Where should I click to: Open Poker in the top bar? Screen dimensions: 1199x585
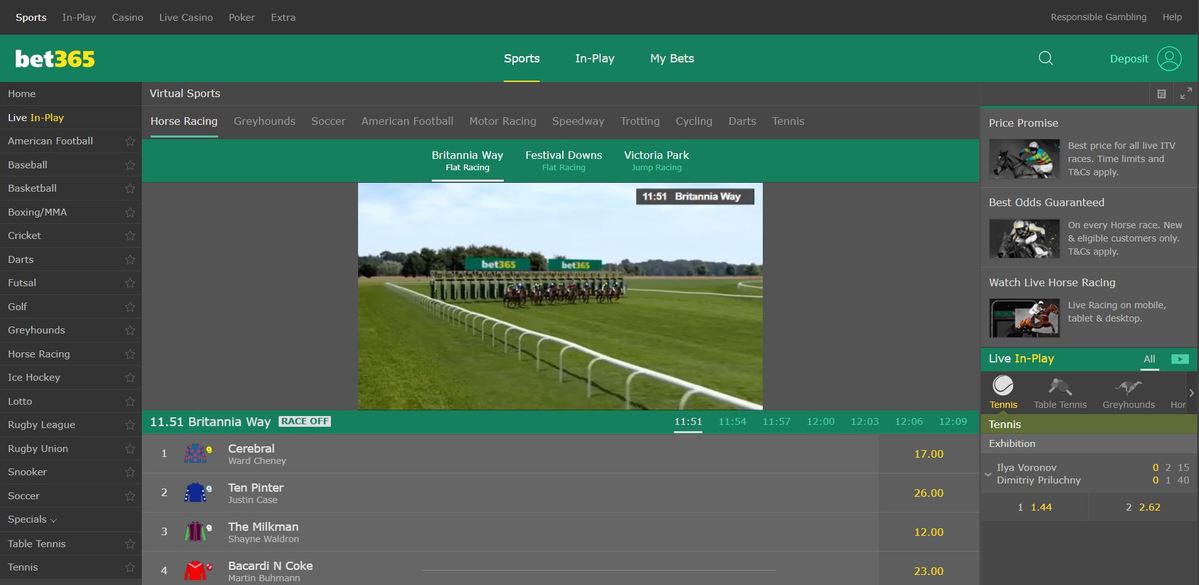pos(242,17)
